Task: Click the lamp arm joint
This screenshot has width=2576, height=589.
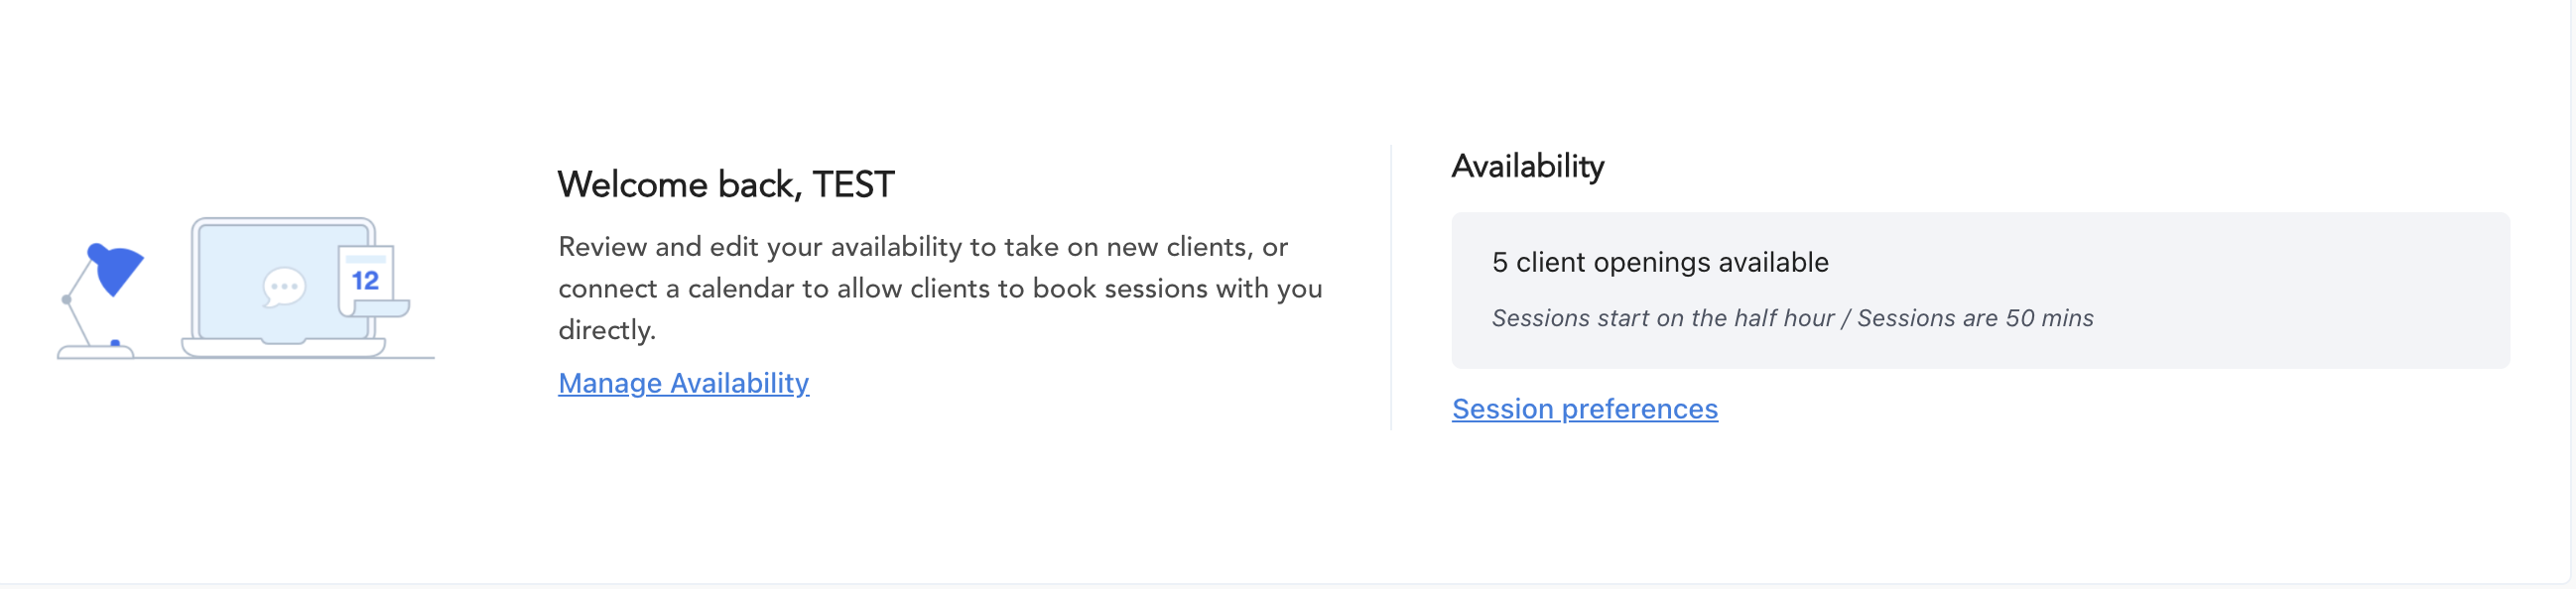Action: [x=67, y=299]
